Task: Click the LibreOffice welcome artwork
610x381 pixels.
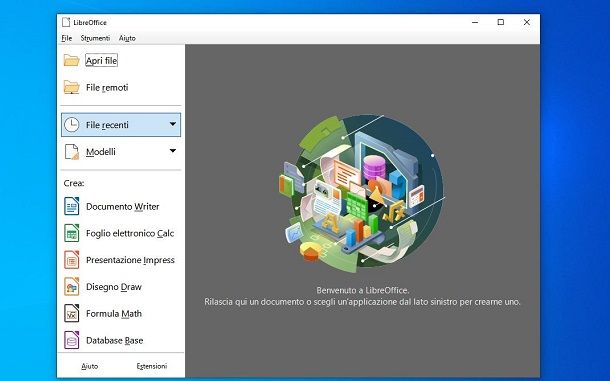Action: [362, 193]
